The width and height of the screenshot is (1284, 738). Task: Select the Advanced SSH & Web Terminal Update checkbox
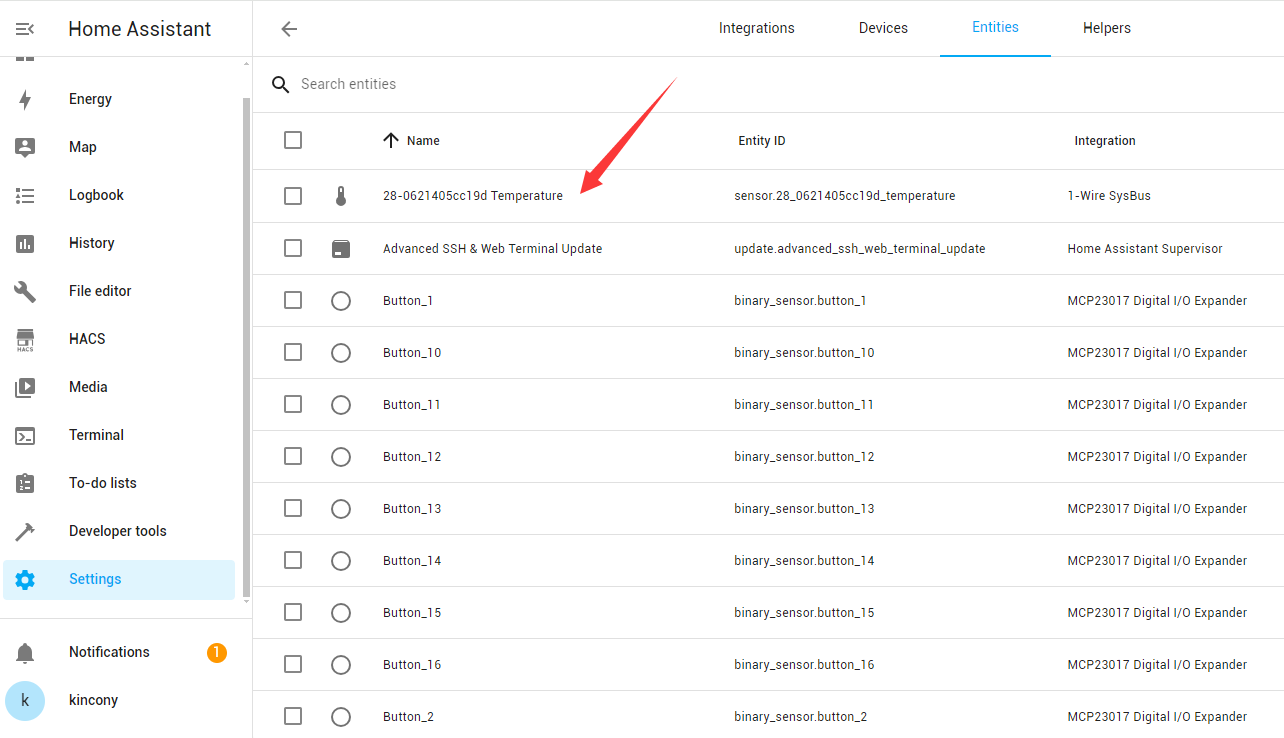(293, 248)
